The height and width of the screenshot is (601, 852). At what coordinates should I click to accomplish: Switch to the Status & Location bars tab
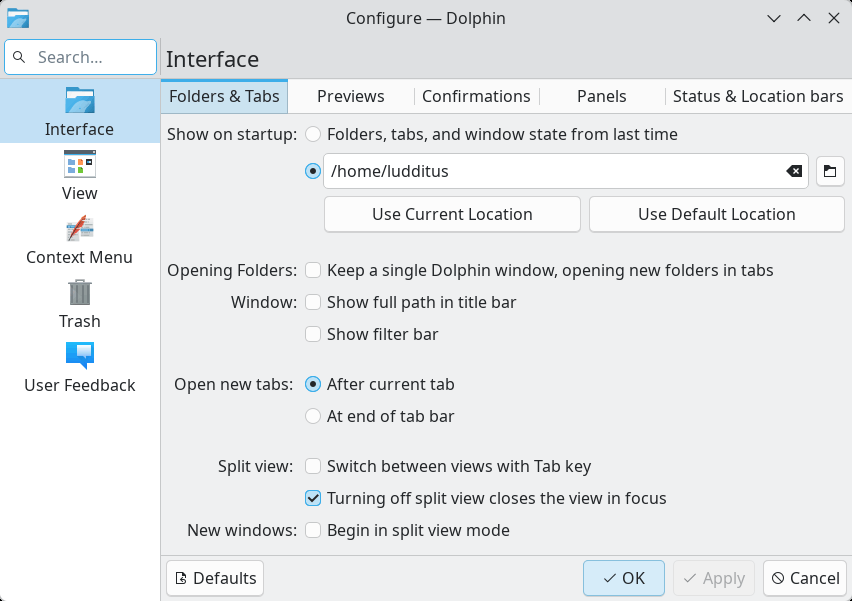(757, 96)
